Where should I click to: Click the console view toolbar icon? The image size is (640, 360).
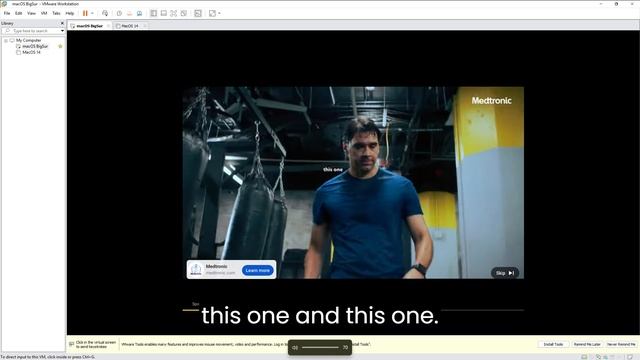pos(164,13)
